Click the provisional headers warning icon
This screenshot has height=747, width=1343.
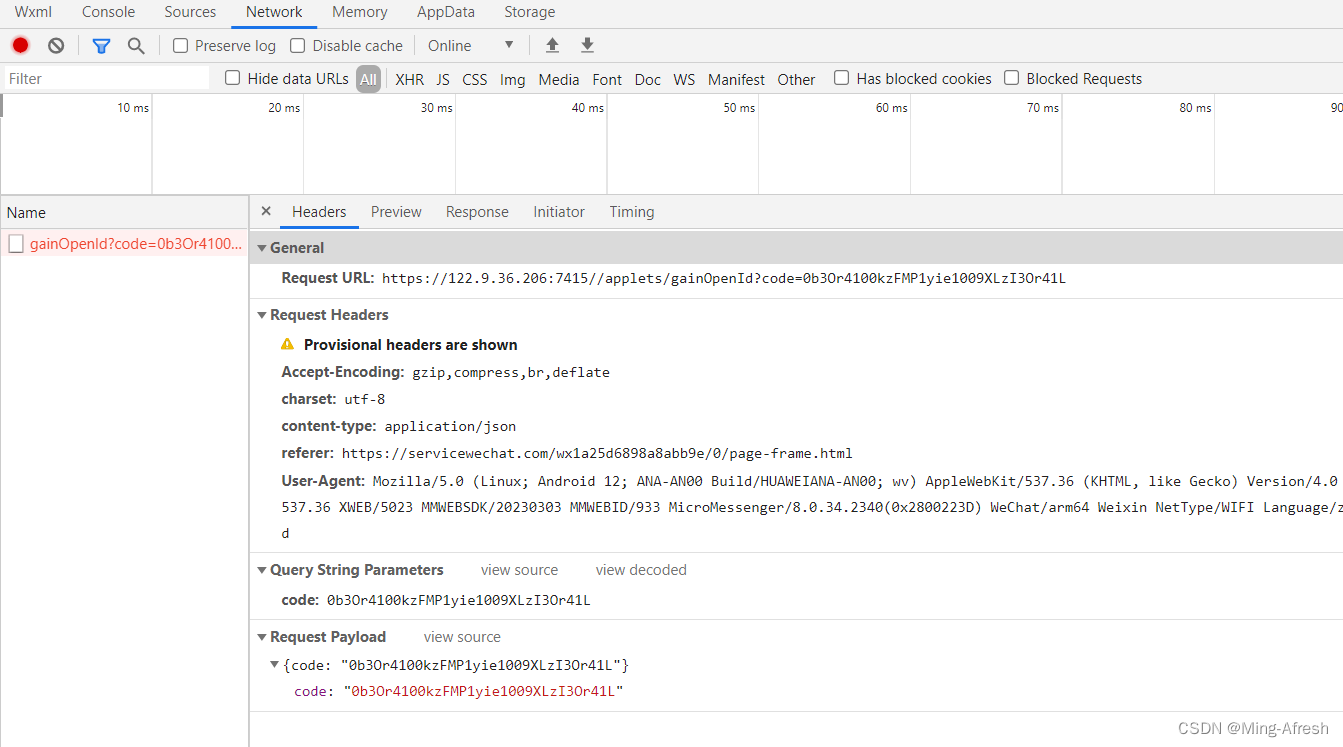point(288,344)
